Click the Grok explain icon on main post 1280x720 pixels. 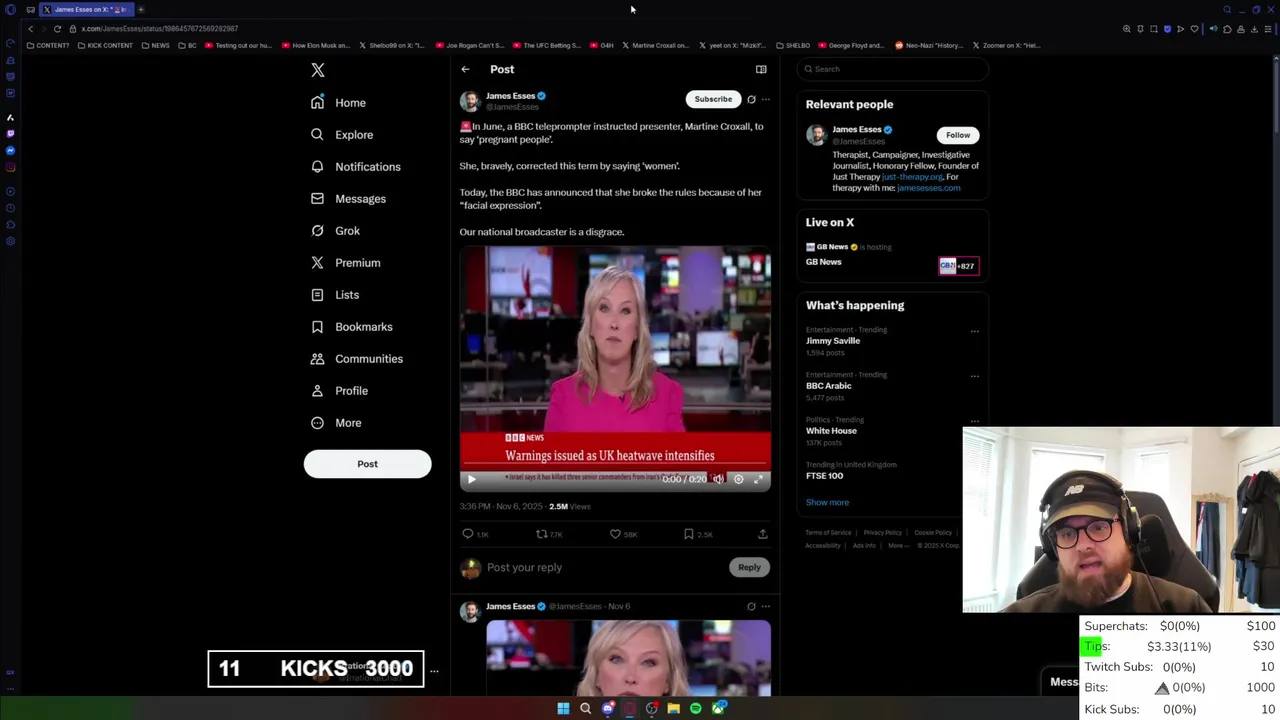[751, 99]
